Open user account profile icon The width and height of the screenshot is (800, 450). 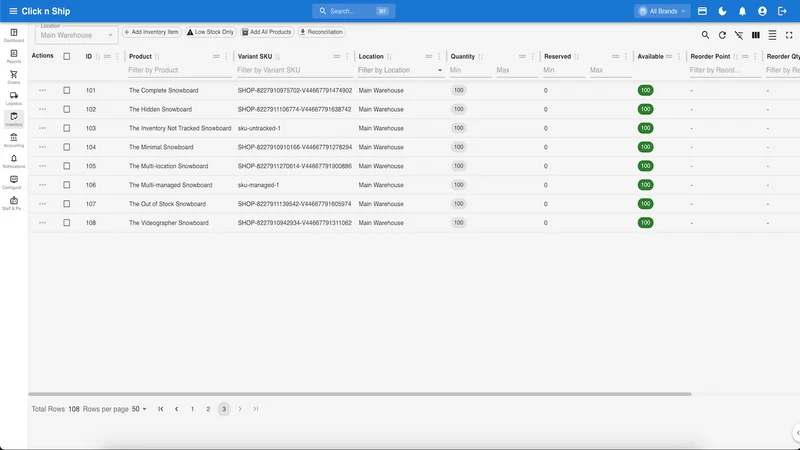coord(762,11)
